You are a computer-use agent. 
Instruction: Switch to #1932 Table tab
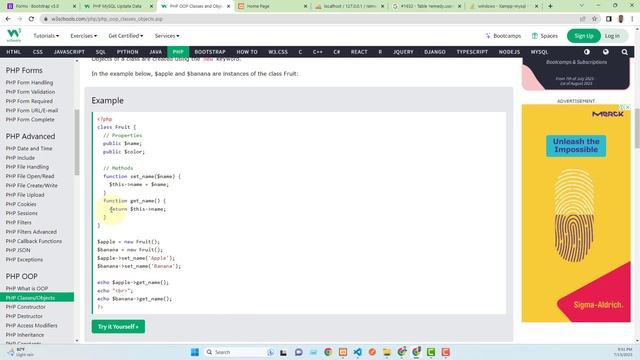point(426,6)
